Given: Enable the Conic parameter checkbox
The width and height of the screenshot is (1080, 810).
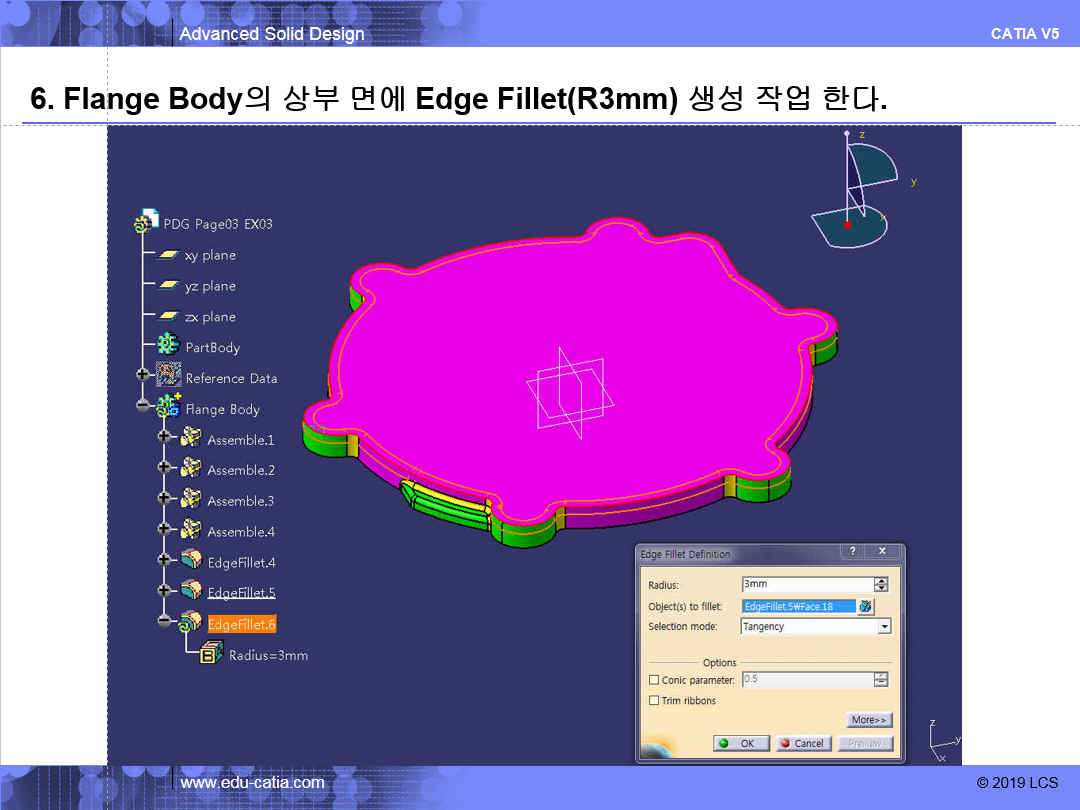Looking at the screenshot, I should (x=654, y=680).
